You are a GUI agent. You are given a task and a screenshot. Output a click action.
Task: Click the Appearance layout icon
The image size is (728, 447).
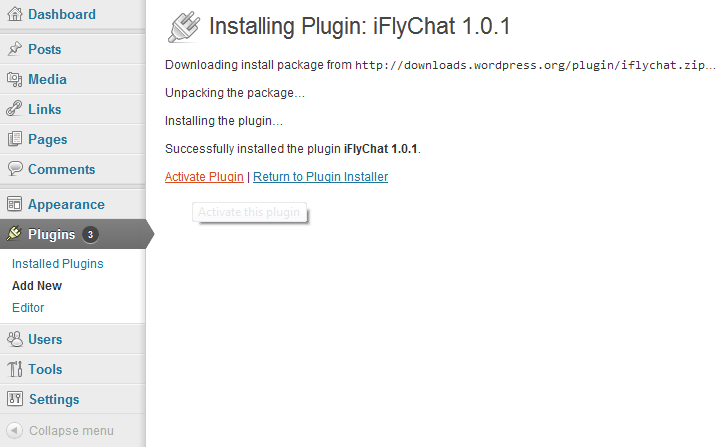pos(14,204)
